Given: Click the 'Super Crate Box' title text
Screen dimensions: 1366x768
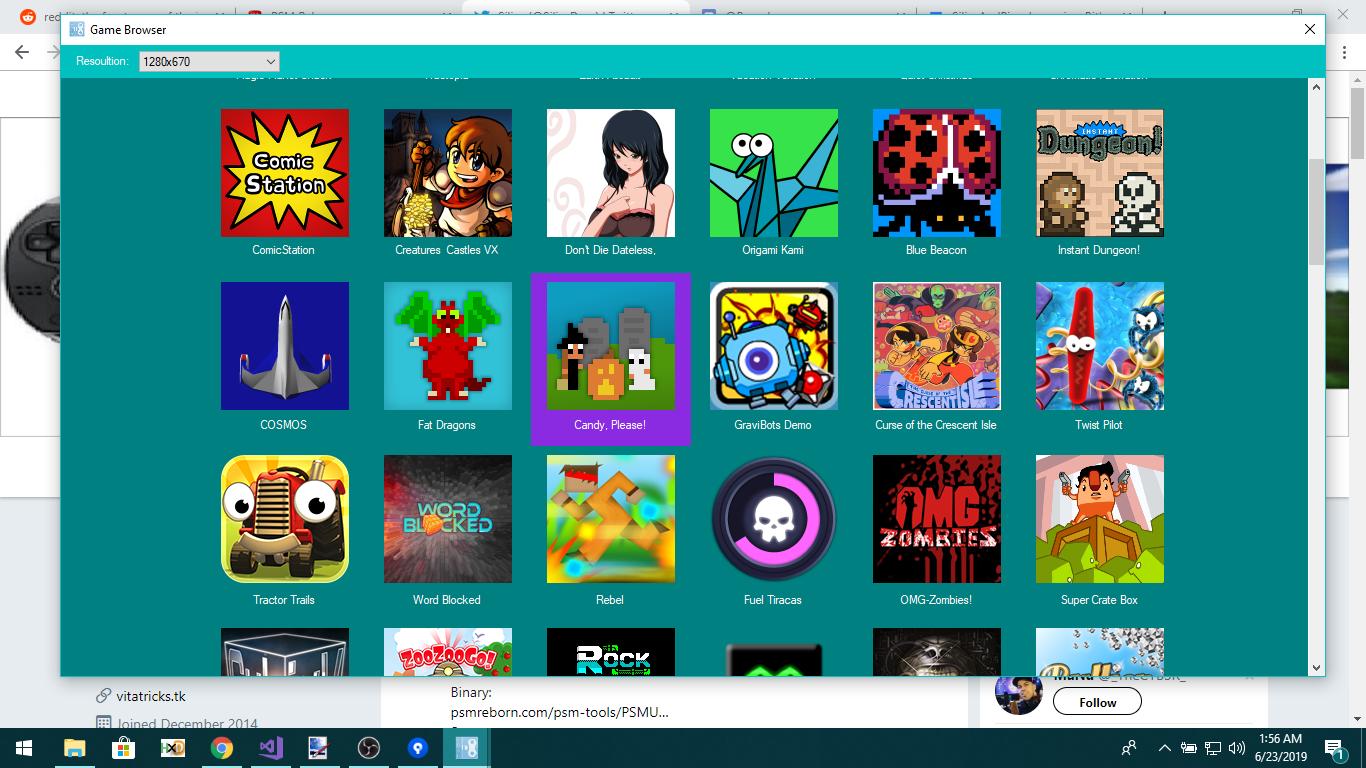Looking at the screenshot, I should click(x=1099, y=600).
